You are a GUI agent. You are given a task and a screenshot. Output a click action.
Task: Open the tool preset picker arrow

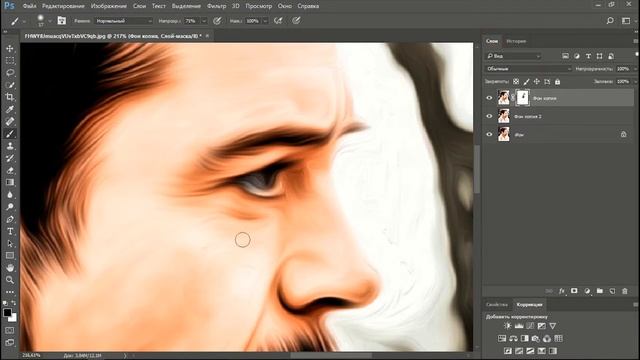pyautogui.click(x=24, y=21)
